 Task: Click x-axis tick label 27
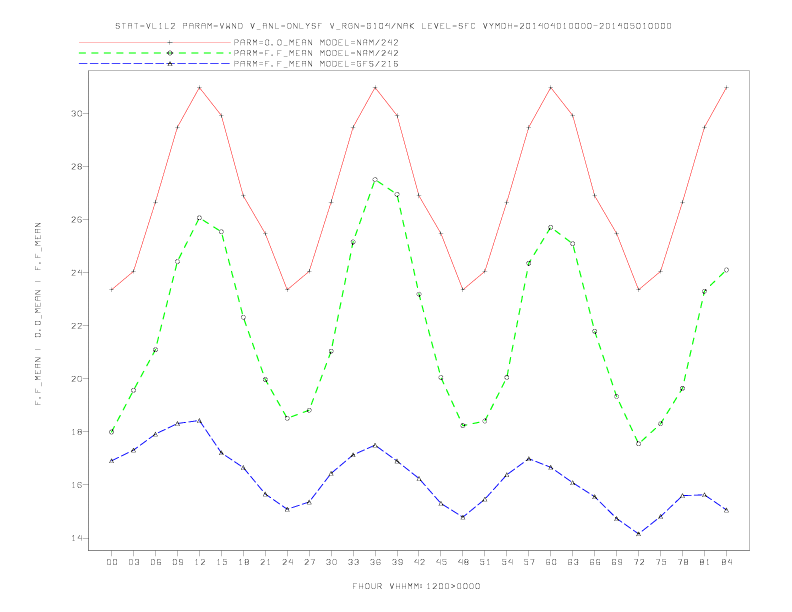[309, 562]
